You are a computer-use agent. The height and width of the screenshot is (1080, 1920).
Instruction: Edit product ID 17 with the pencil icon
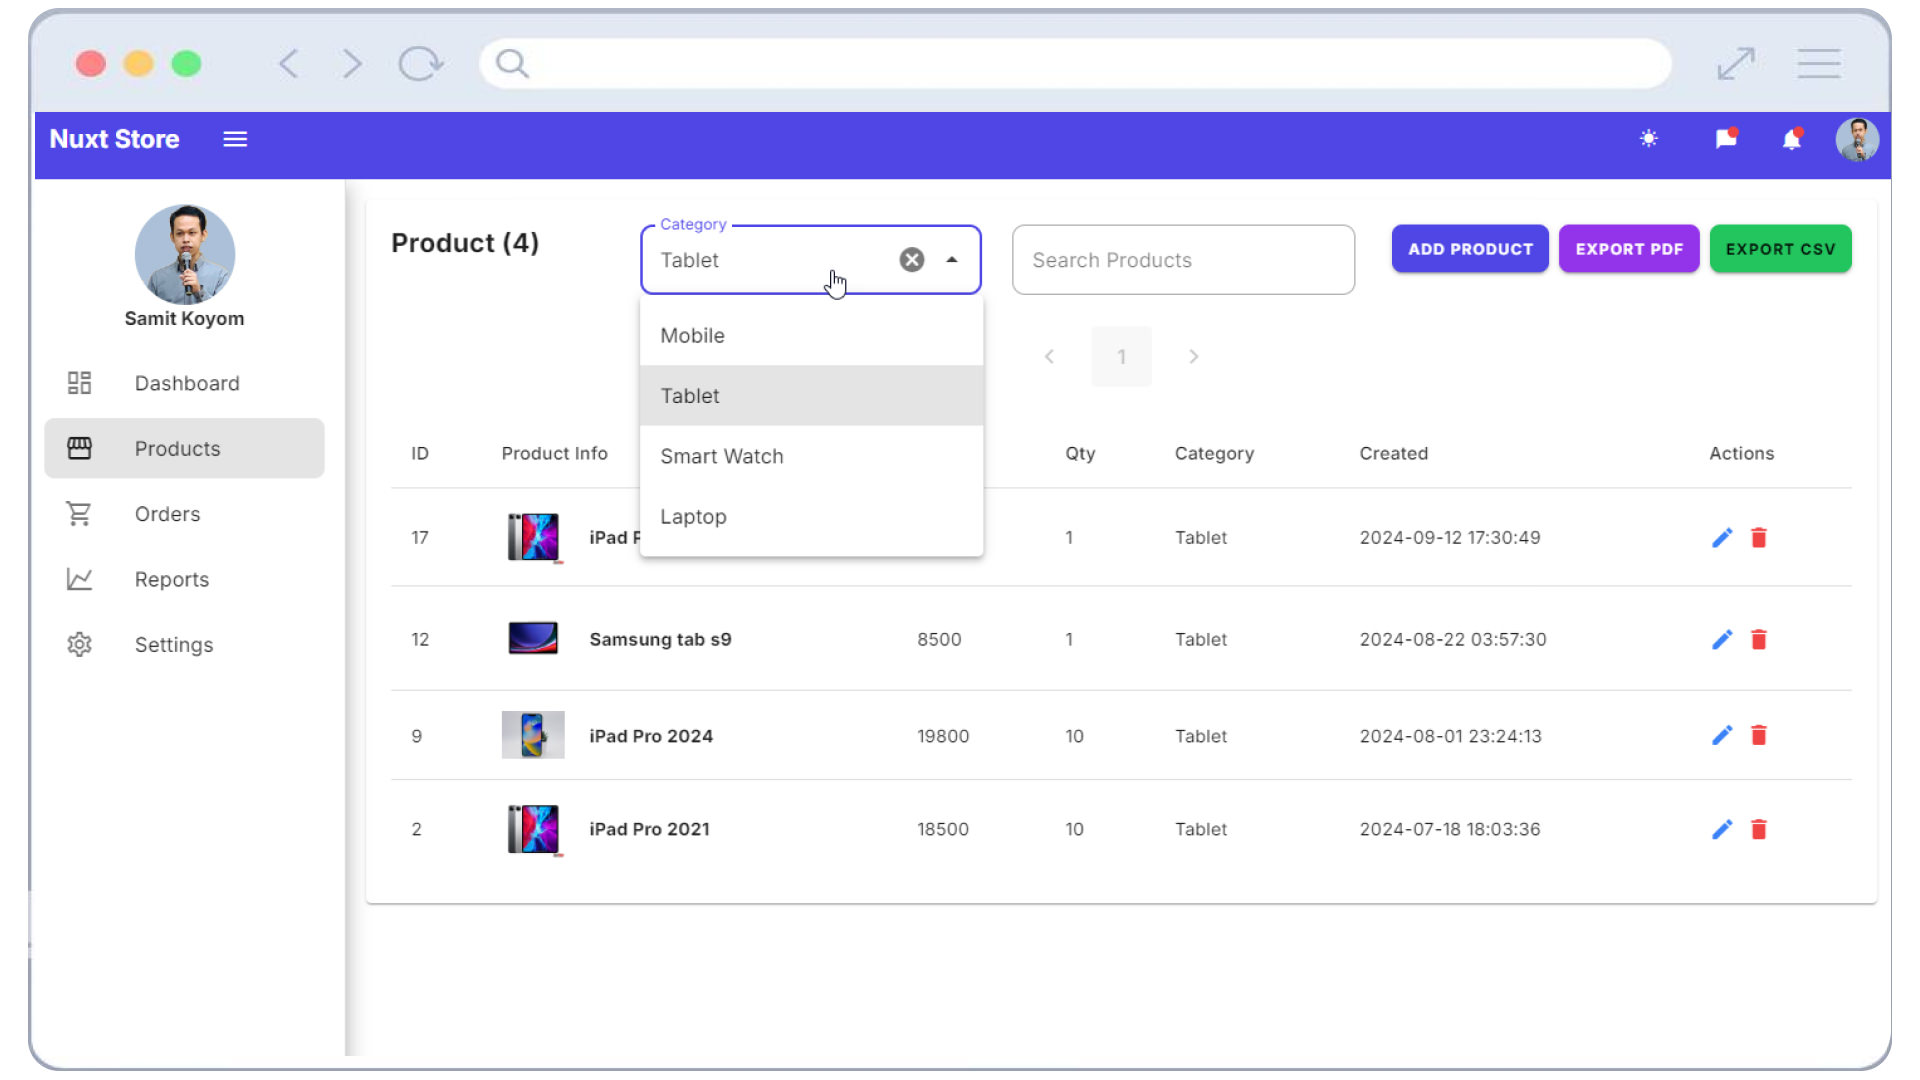click(x=1722, y=538)
